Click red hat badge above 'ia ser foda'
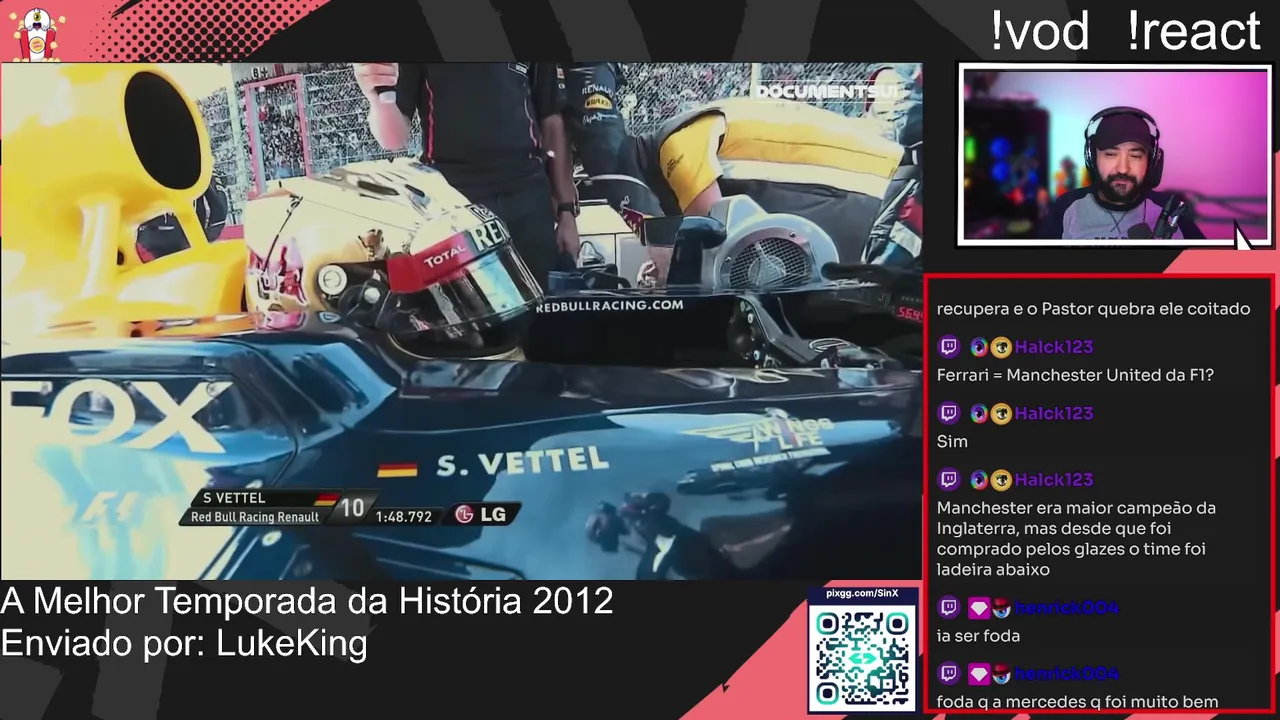 [1001, 607]
